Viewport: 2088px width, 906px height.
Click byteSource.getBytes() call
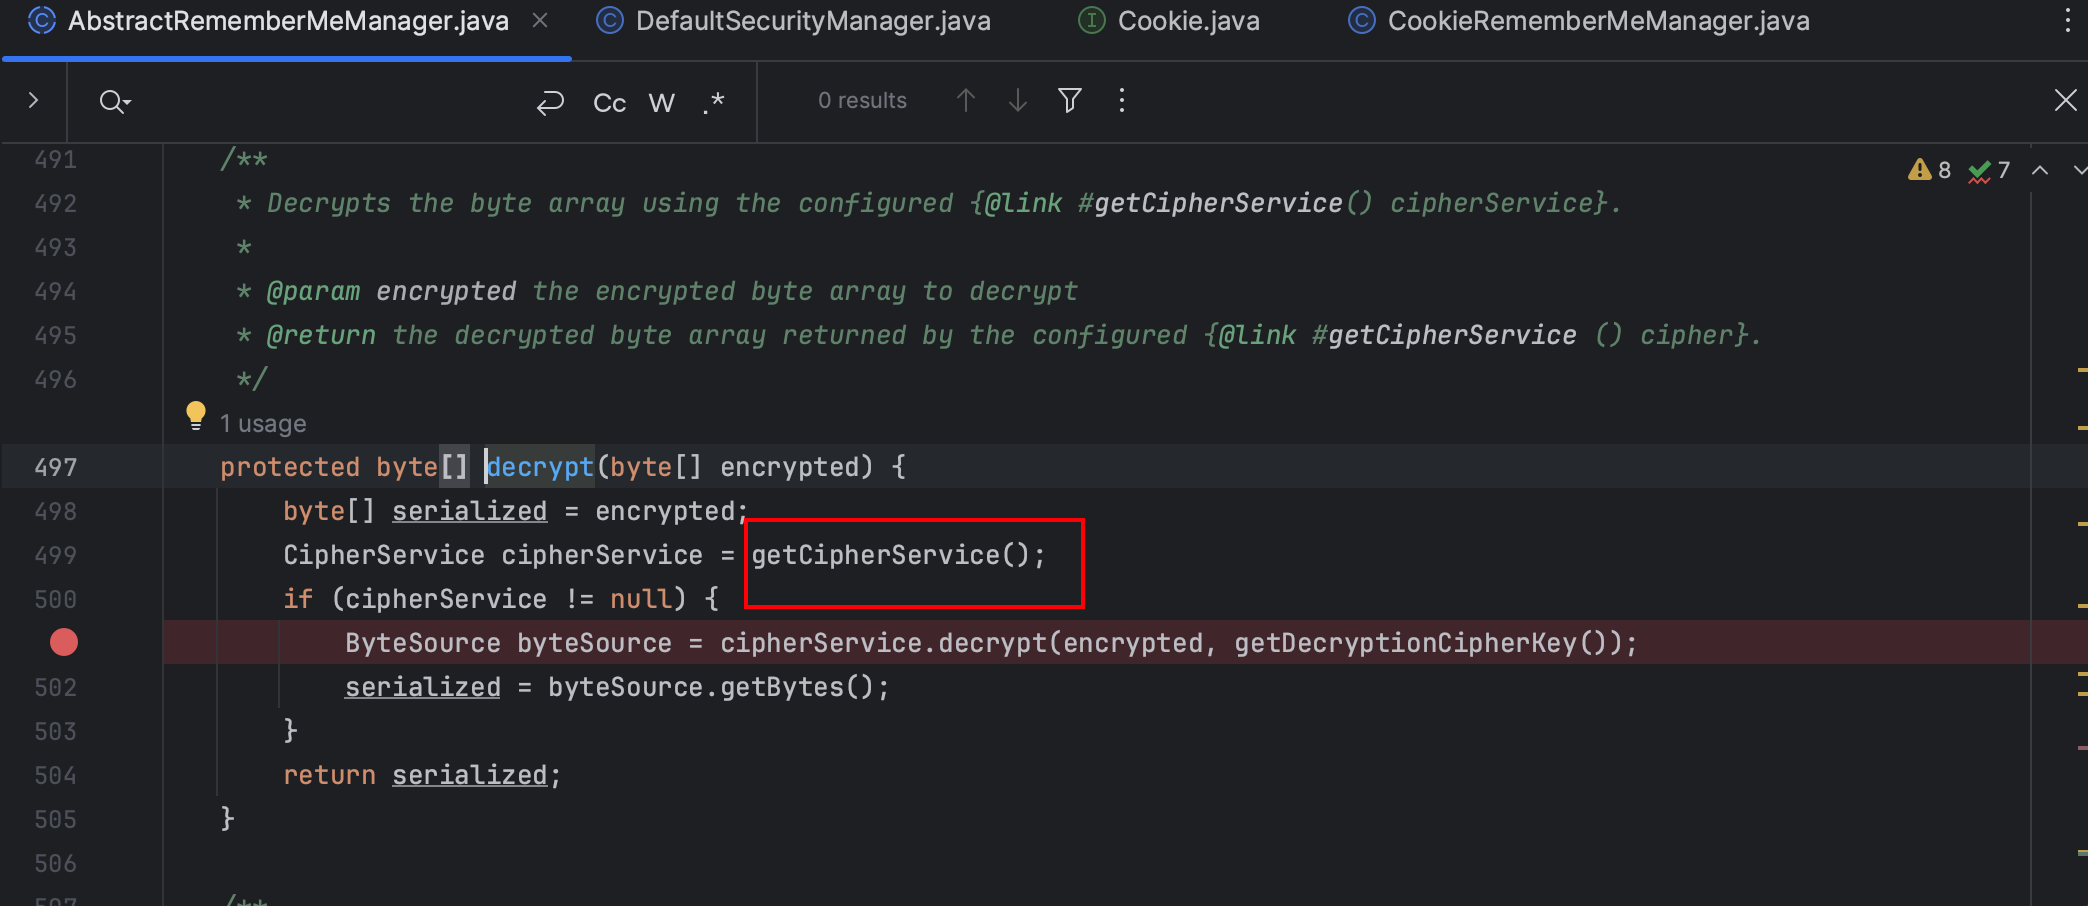pos(711,687)
